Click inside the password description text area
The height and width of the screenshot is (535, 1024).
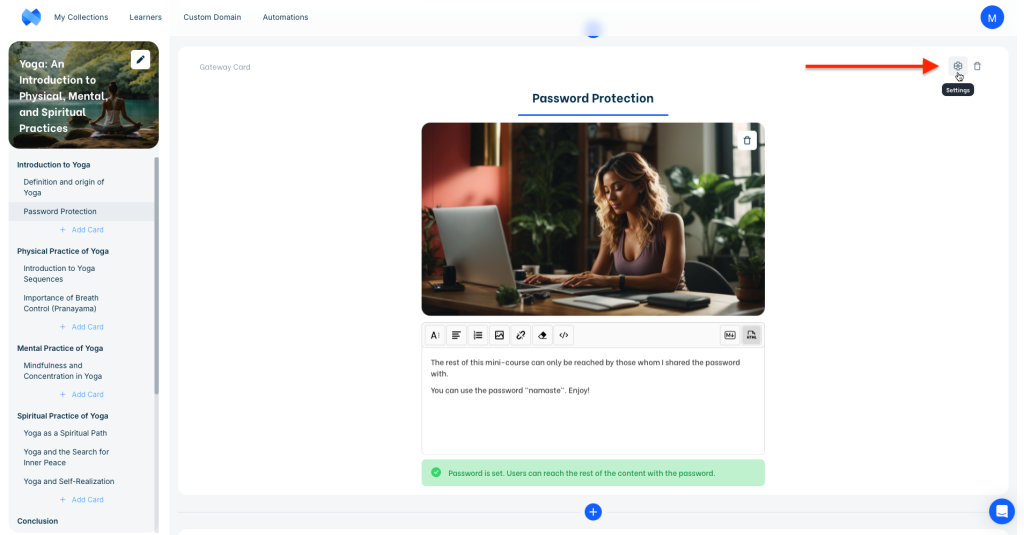(592, 420)
